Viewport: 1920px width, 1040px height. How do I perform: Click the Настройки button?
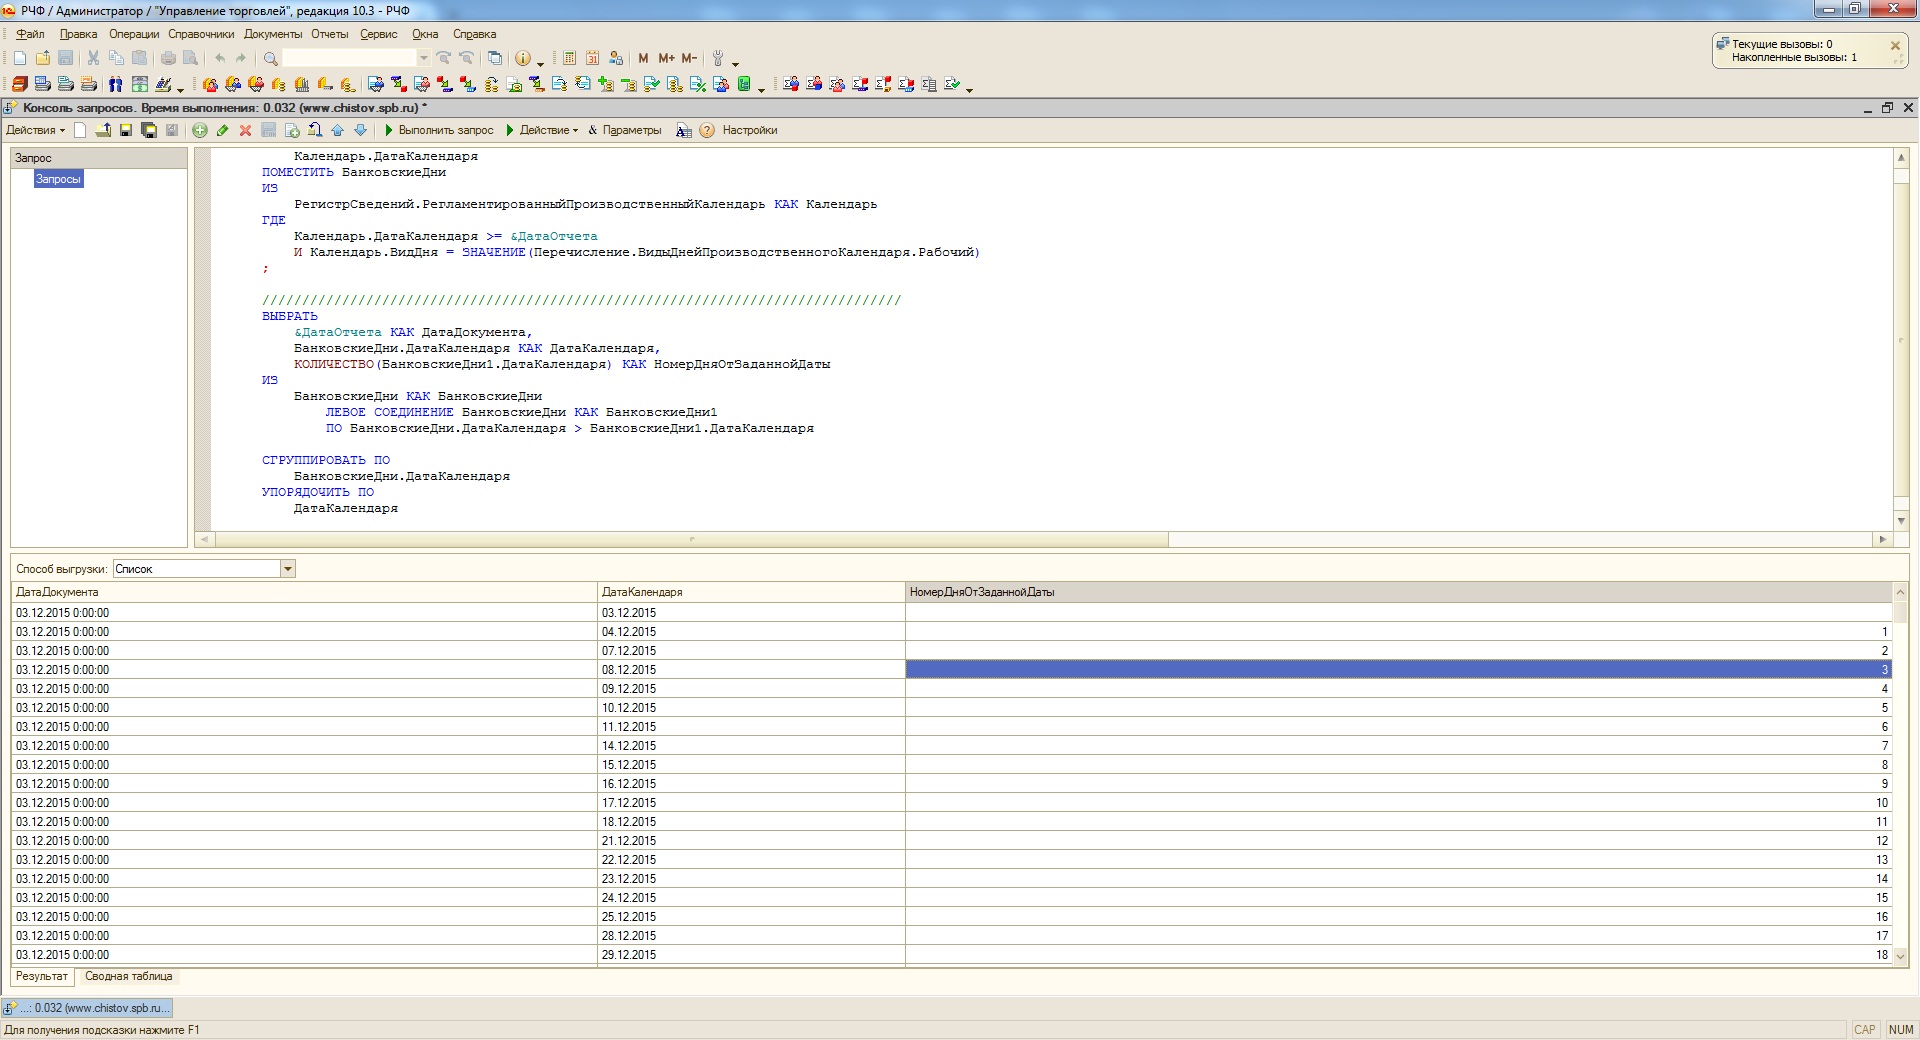tap(749, 130)
